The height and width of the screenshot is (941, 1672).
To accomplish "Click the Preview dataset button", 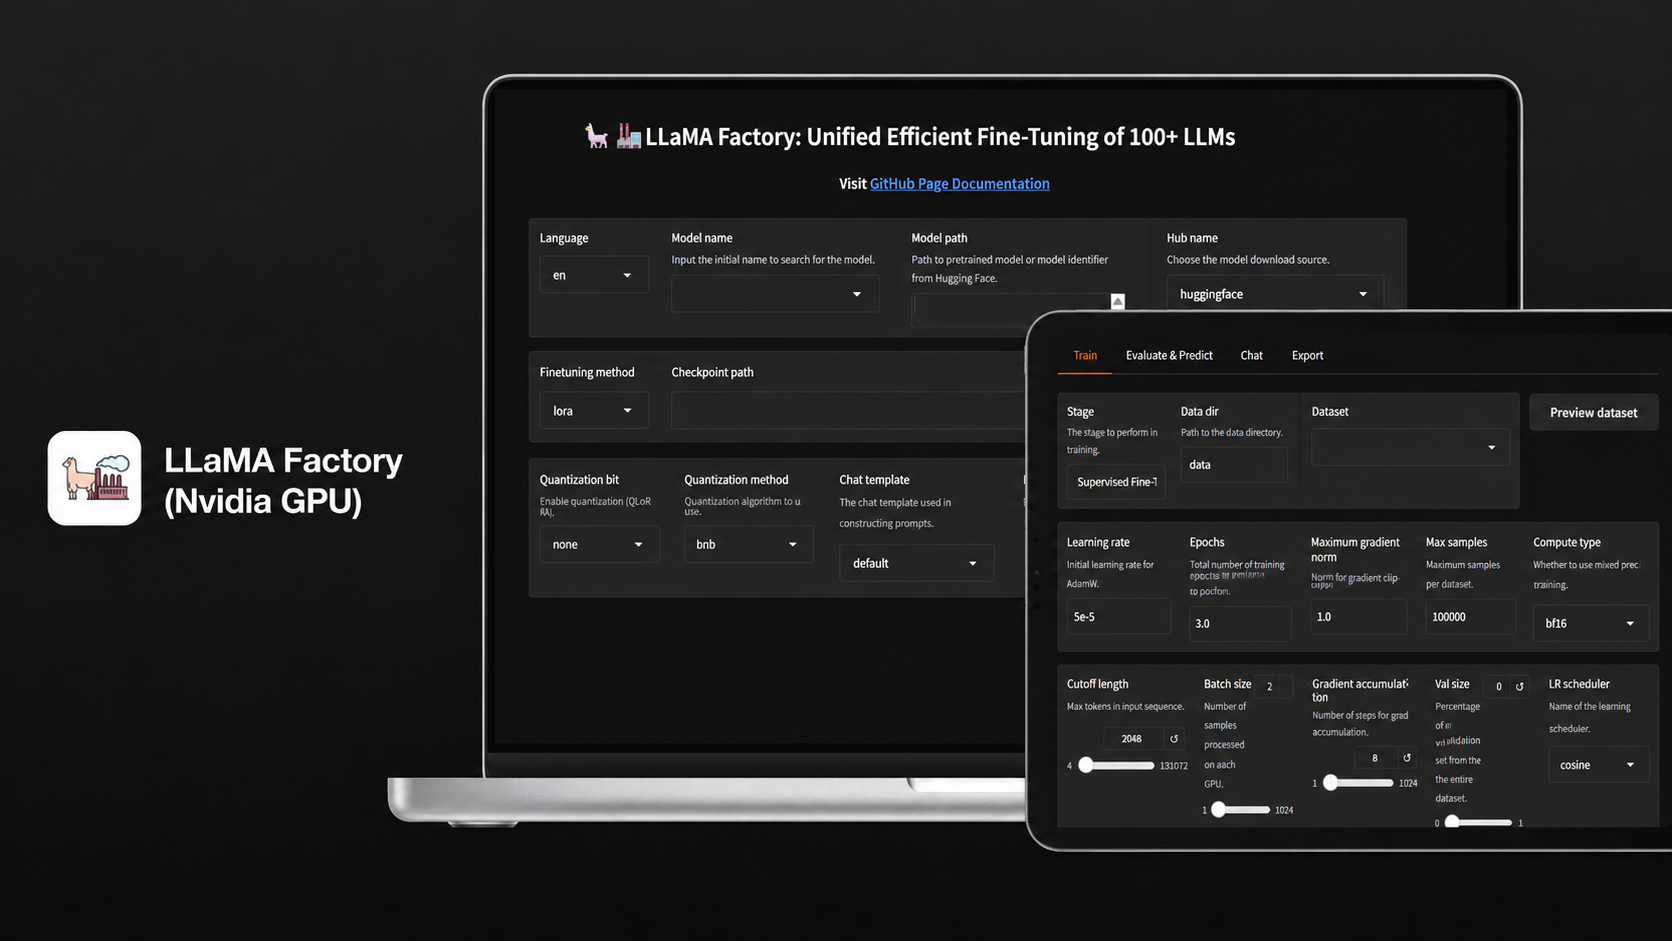I will pyautogui.click(x=1593, y=412).
